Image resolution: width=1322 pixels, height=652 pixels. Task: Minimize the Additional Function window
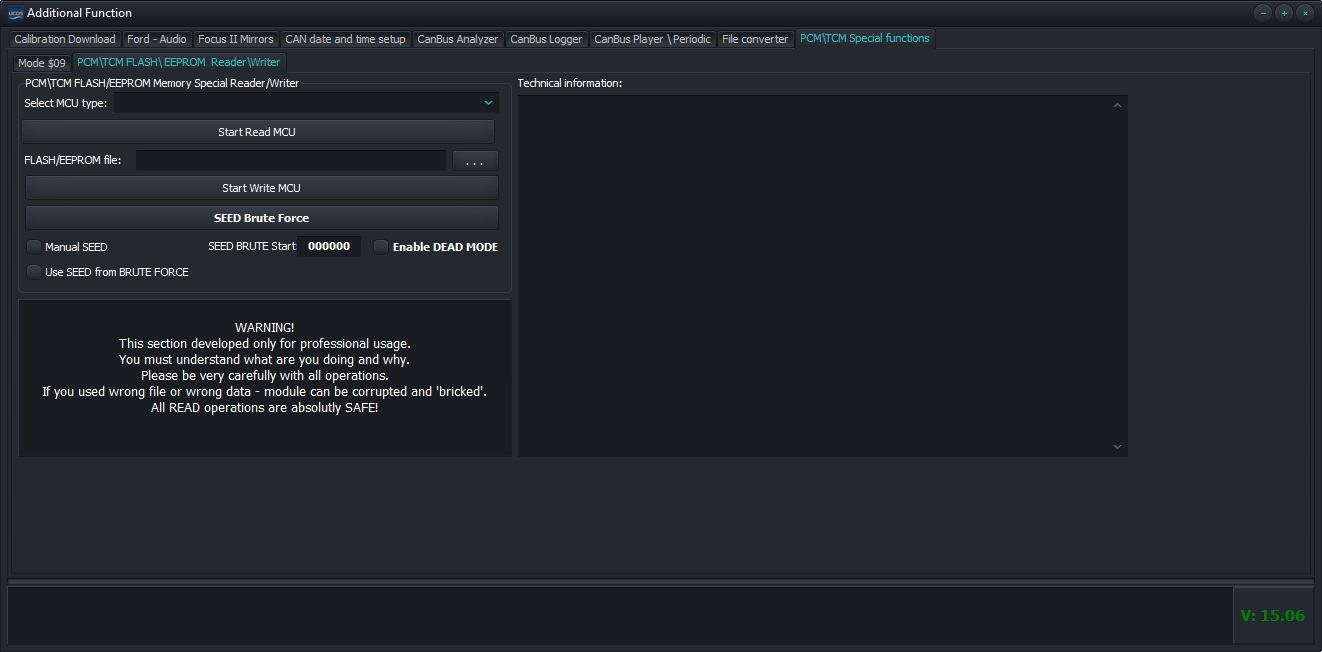[x=1263, y=13]
